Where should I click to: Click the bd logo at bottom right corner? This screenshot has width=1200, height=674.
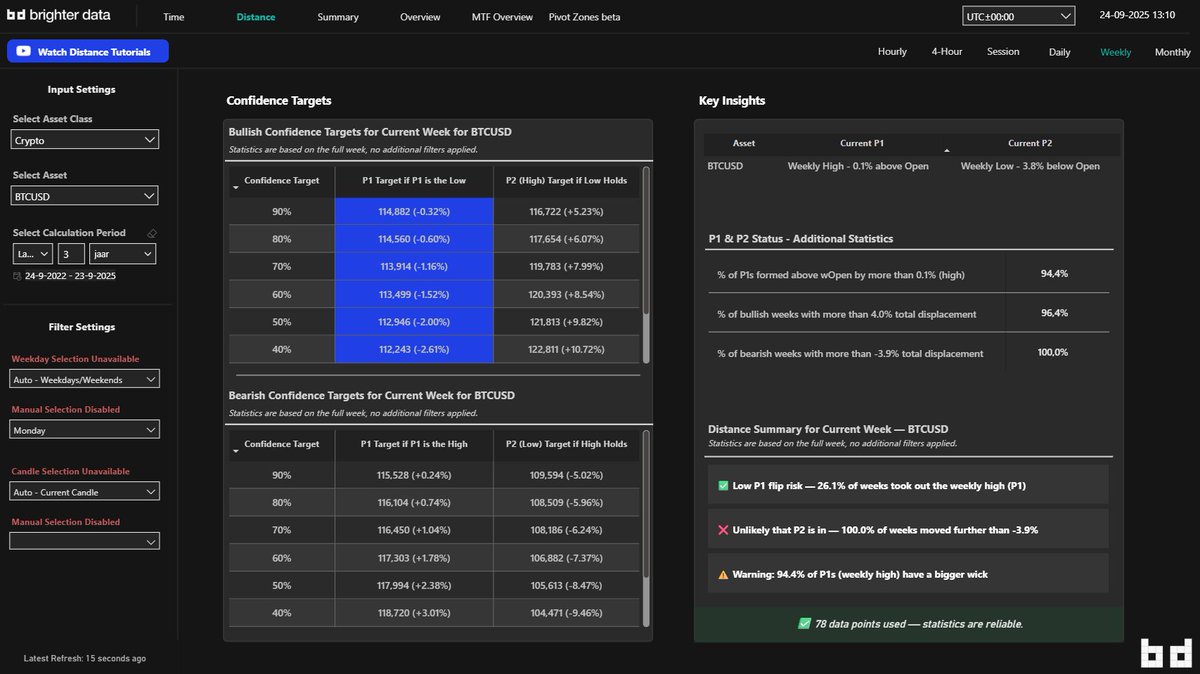point(1165,653)
